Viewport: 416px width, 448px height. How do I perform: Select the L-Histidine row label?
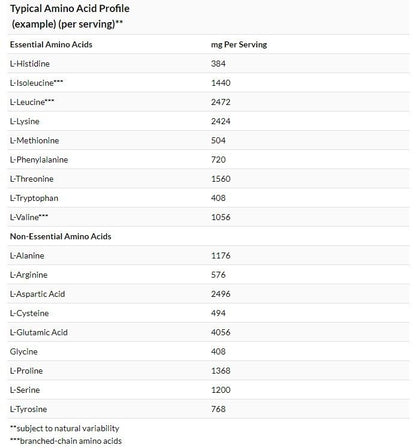coord(30,64)
